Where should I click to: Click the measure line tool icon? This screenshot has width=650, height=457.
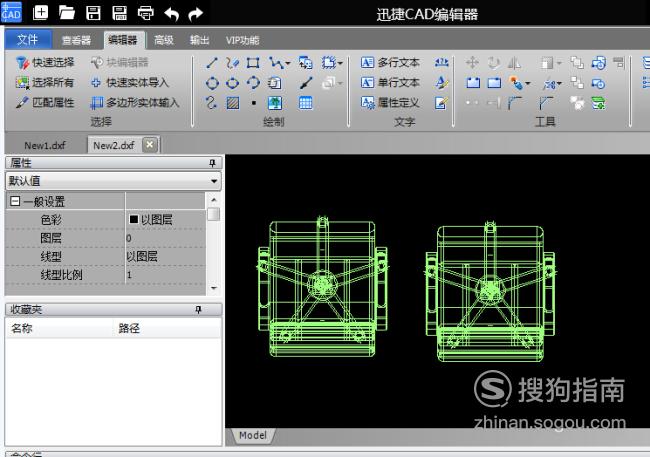306,83
